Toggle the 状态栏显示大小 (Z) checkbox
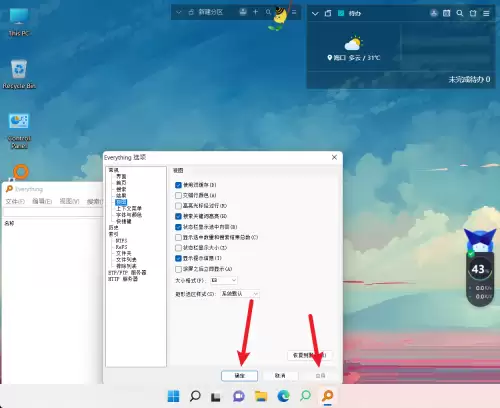Screen dimensions: 500x408 [x=178, y=248]
